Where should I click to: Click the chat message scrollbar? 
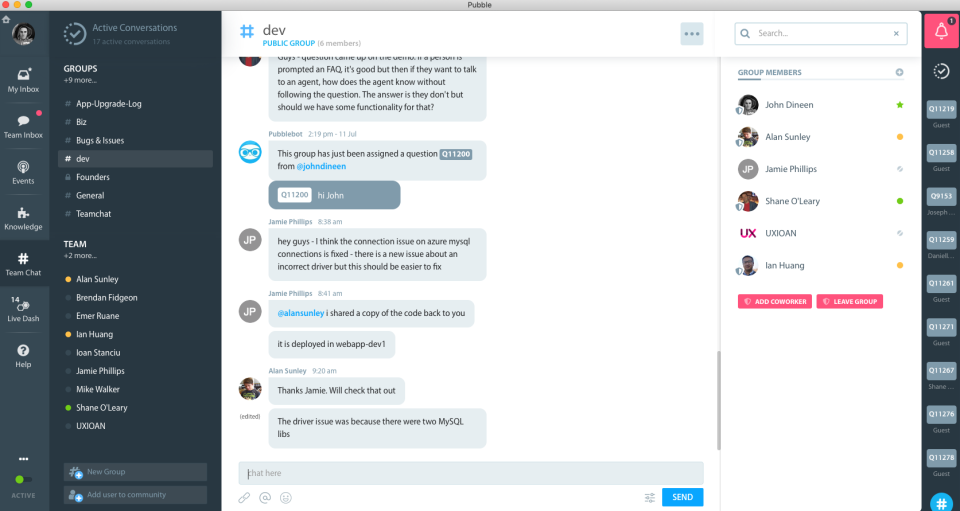tap(718, 400)
